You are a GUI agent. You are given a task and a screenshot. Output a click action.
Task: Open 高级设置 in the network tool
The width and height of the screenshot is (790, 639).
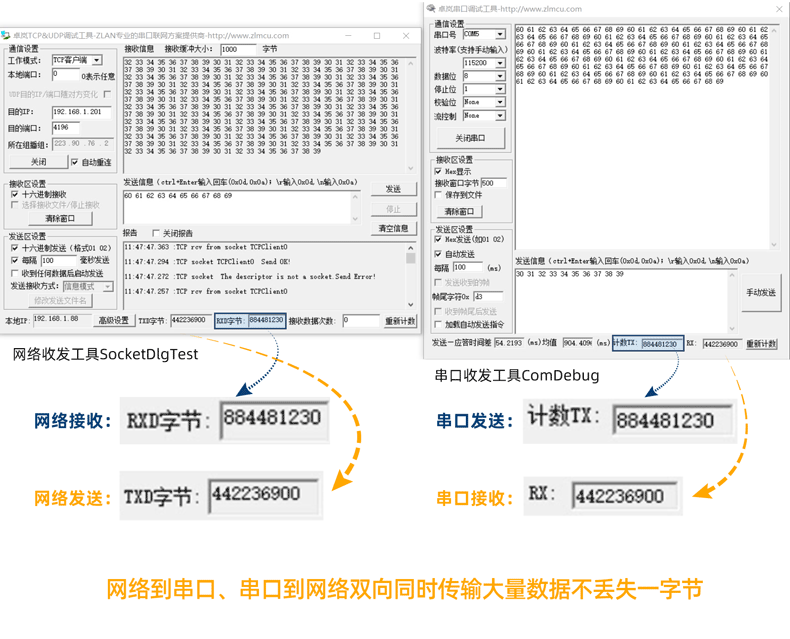113,321
